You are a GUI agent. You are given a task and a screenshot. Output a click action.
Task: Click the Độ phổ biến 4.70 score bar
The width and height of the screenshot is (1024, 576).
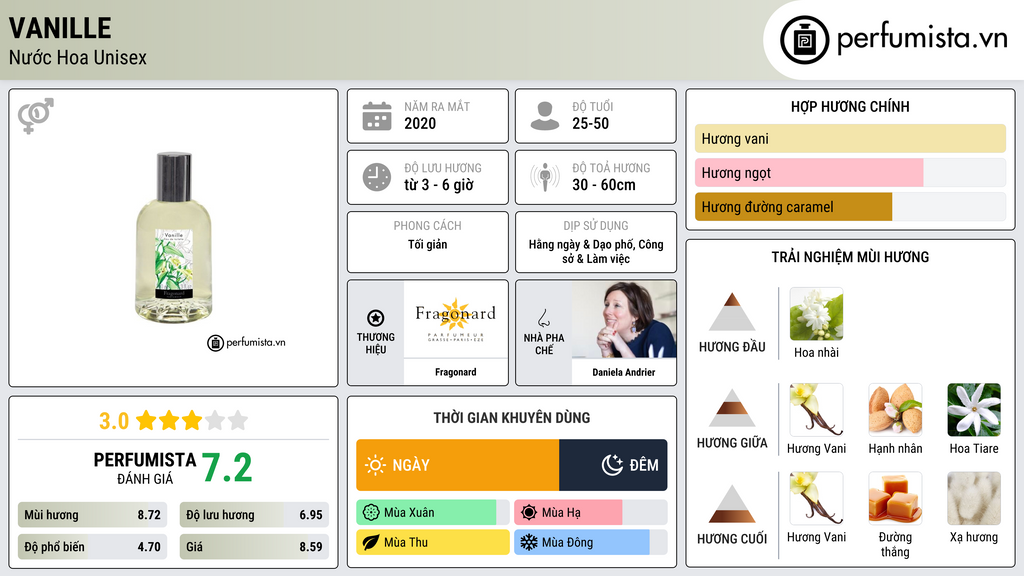click(x=93, y=547)
